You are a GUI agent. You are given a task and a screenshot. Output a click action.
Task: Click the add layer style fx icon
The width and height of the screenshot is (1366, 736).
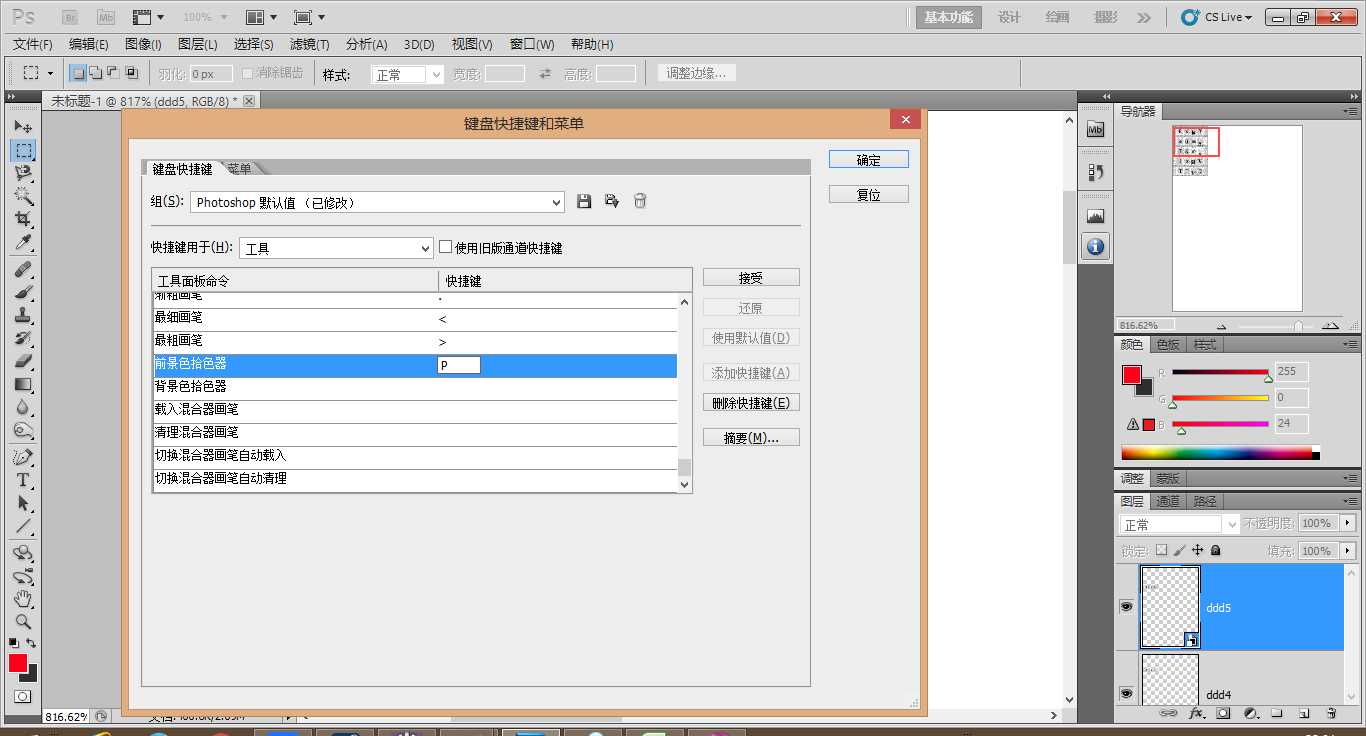pyautogui.click(x=1196, y=714)
